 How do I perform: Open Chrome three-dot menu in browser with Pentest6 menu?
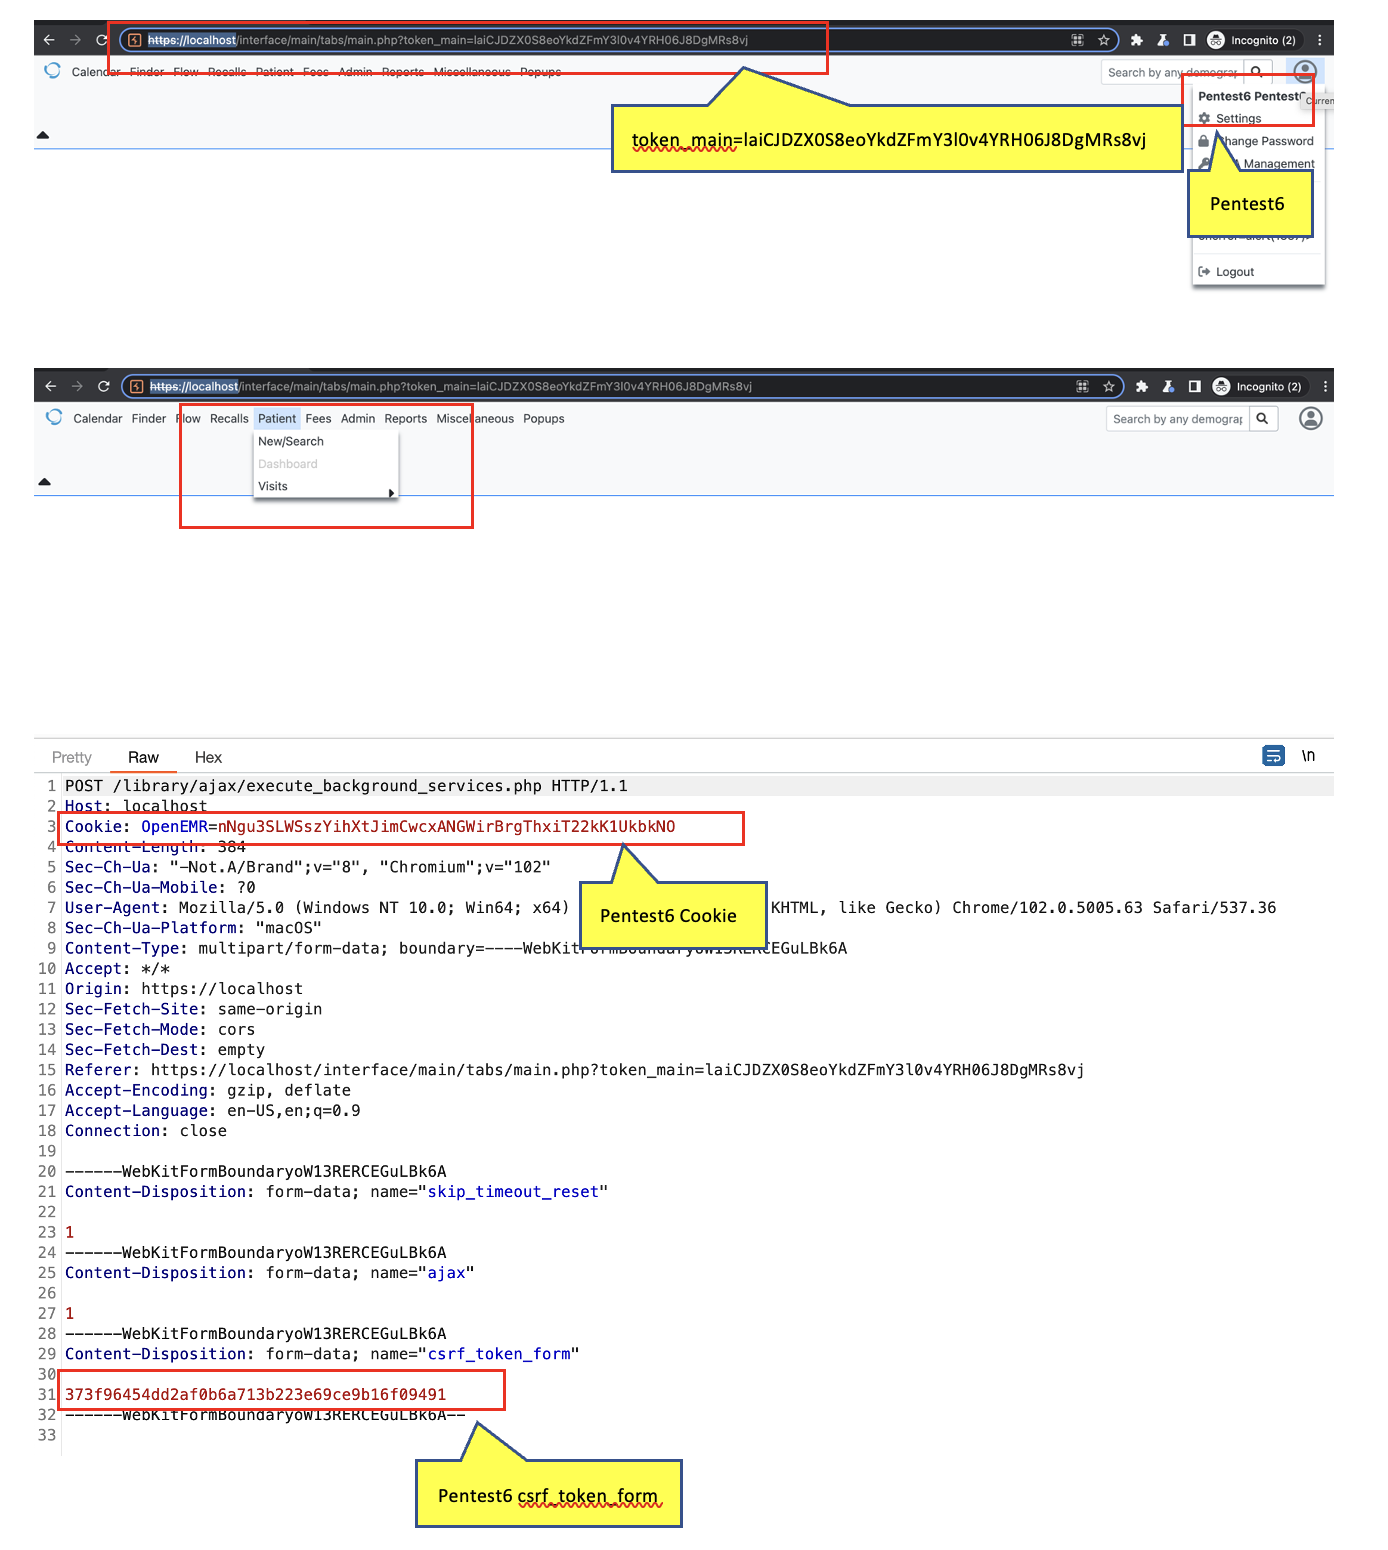pyautogui.click(x=1320, y=40)
